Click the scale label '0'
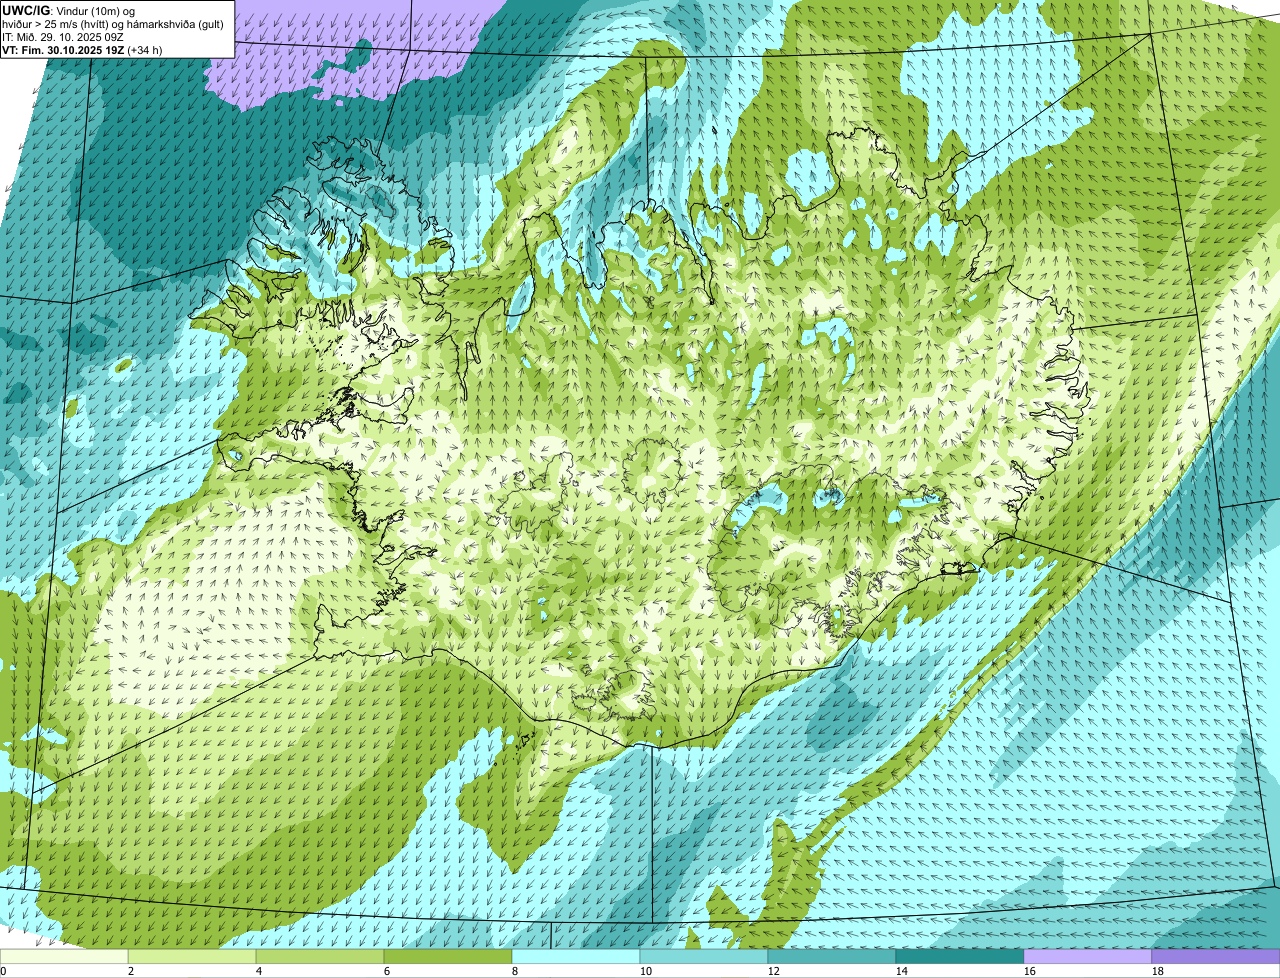The height and width of the screenshot is (978, 1280). pos(3,971)
